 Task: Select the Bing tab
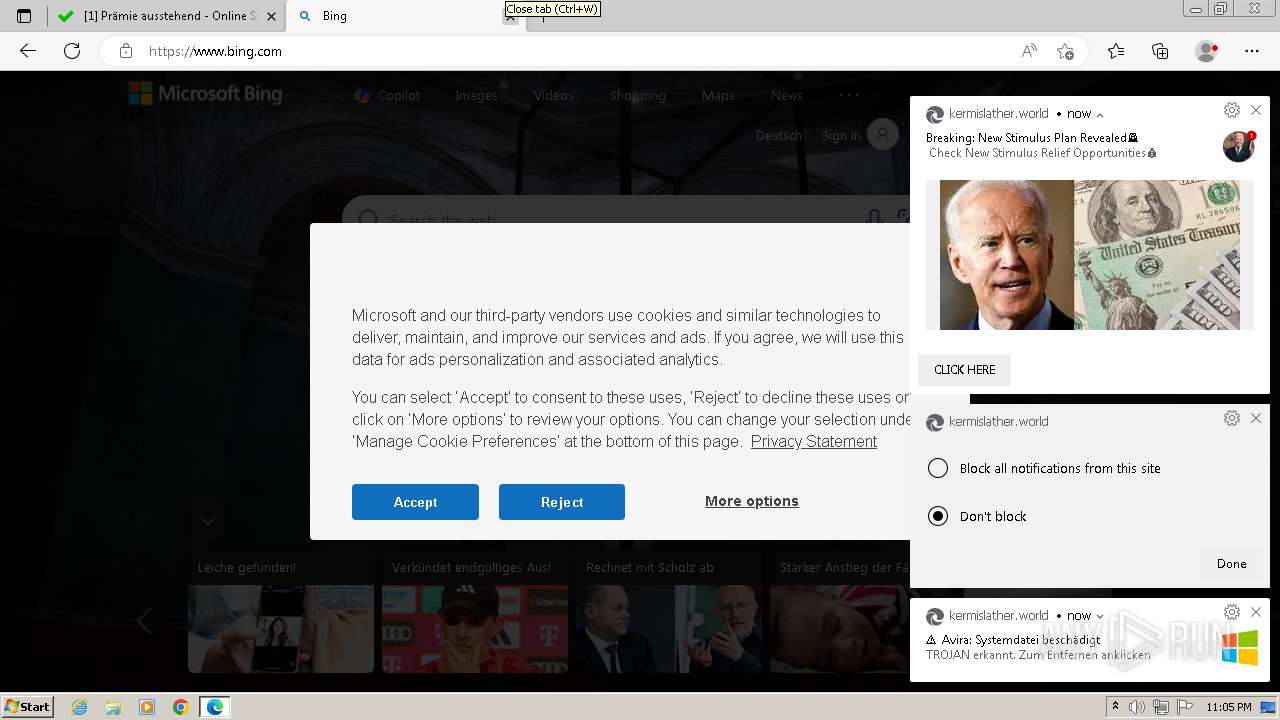[406, 16]
